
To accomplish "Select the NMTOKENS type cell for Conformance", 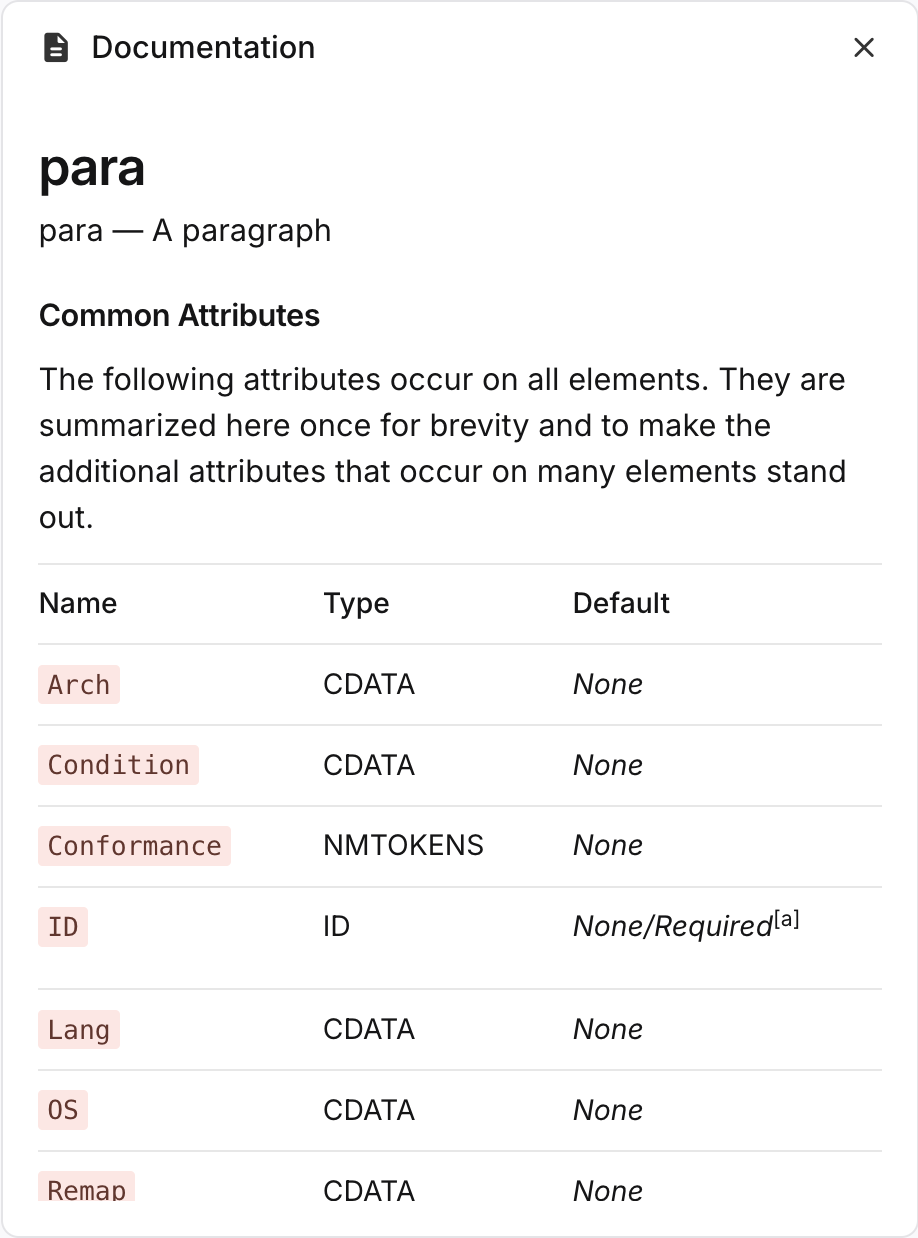I will coord(403,845).
